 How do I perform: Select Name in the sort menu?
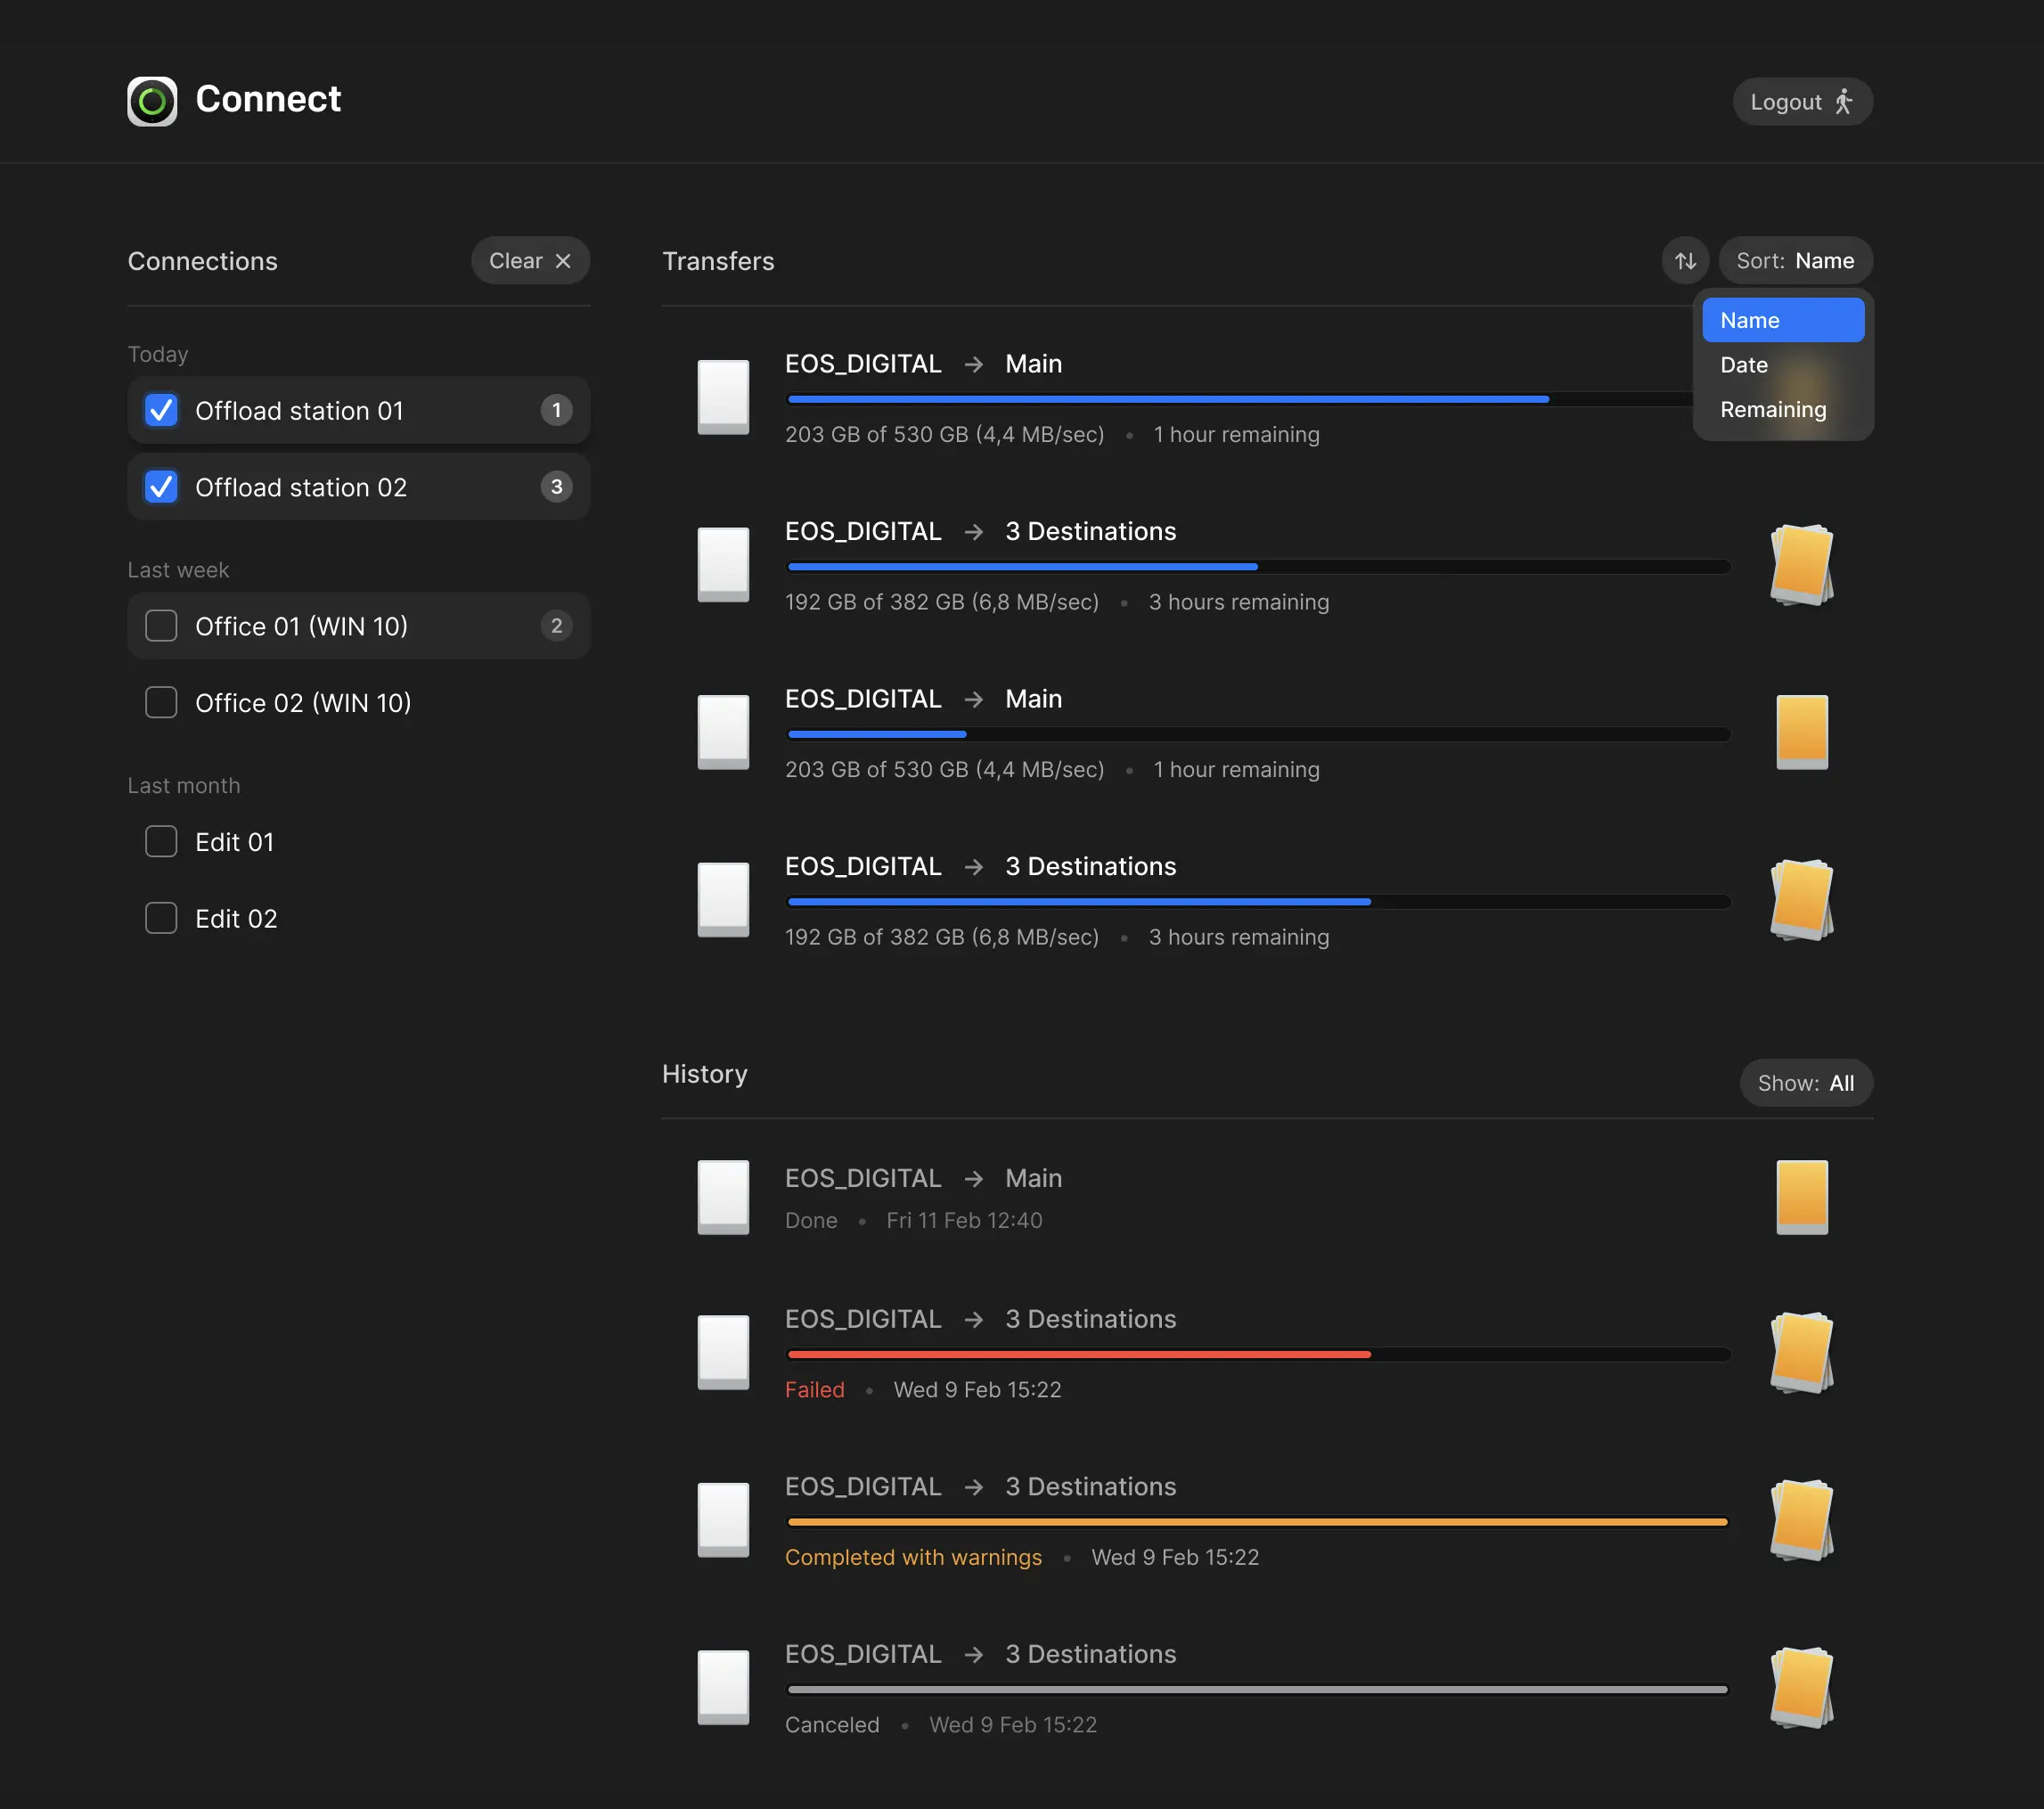(1782, 320)
